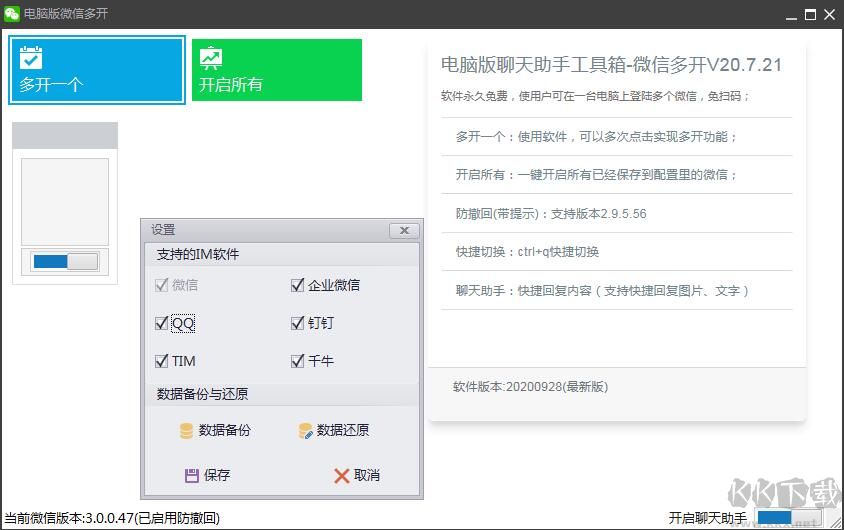This screenshot has width=844, height=530.
Task: Click the 数据备份 database icon
Action: tap(186, 431)
